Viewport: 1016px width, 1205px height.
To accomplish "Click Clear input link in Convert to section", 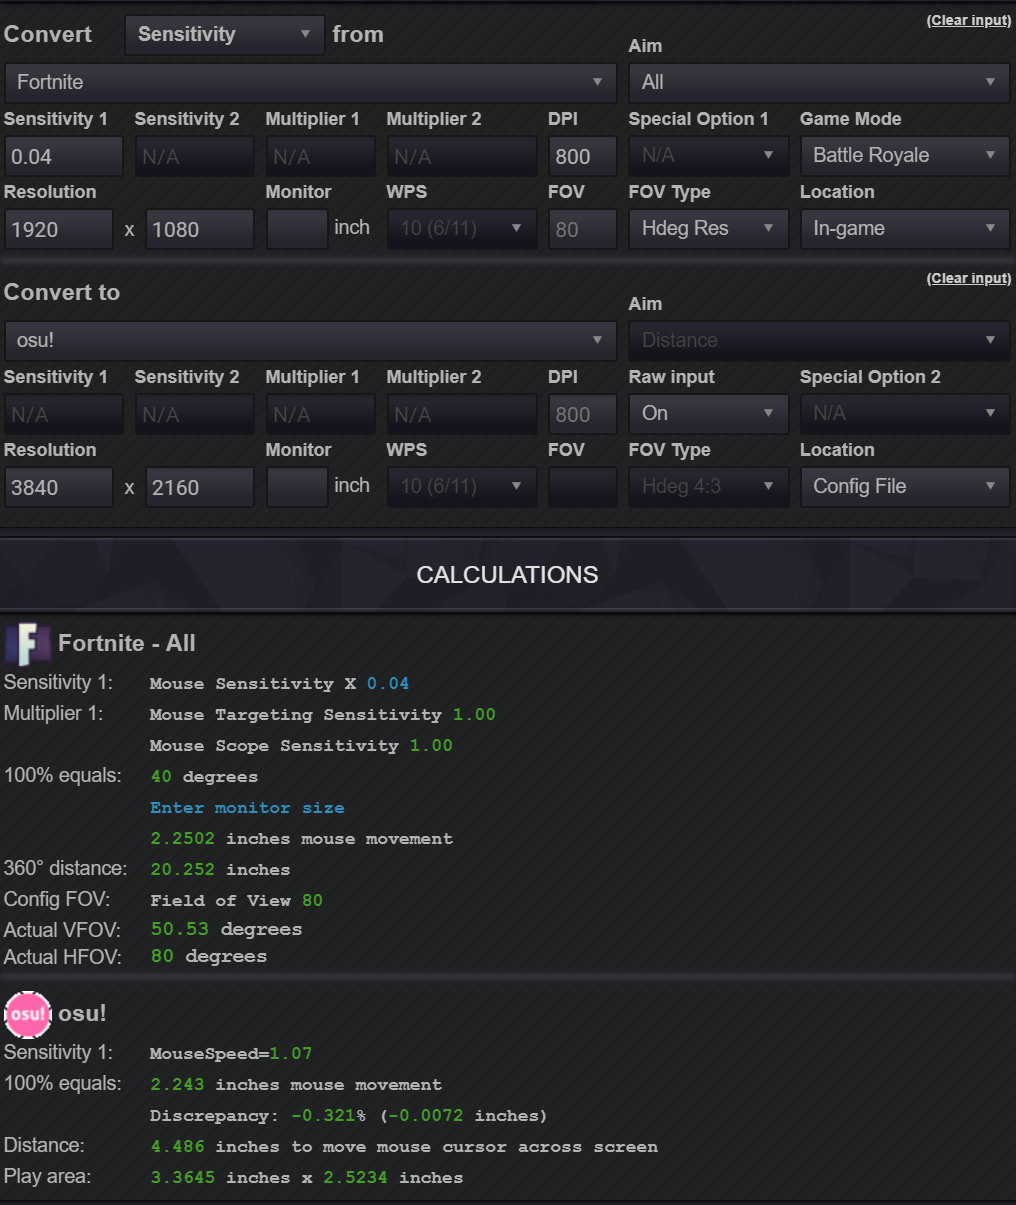I will tap(969, 278).
